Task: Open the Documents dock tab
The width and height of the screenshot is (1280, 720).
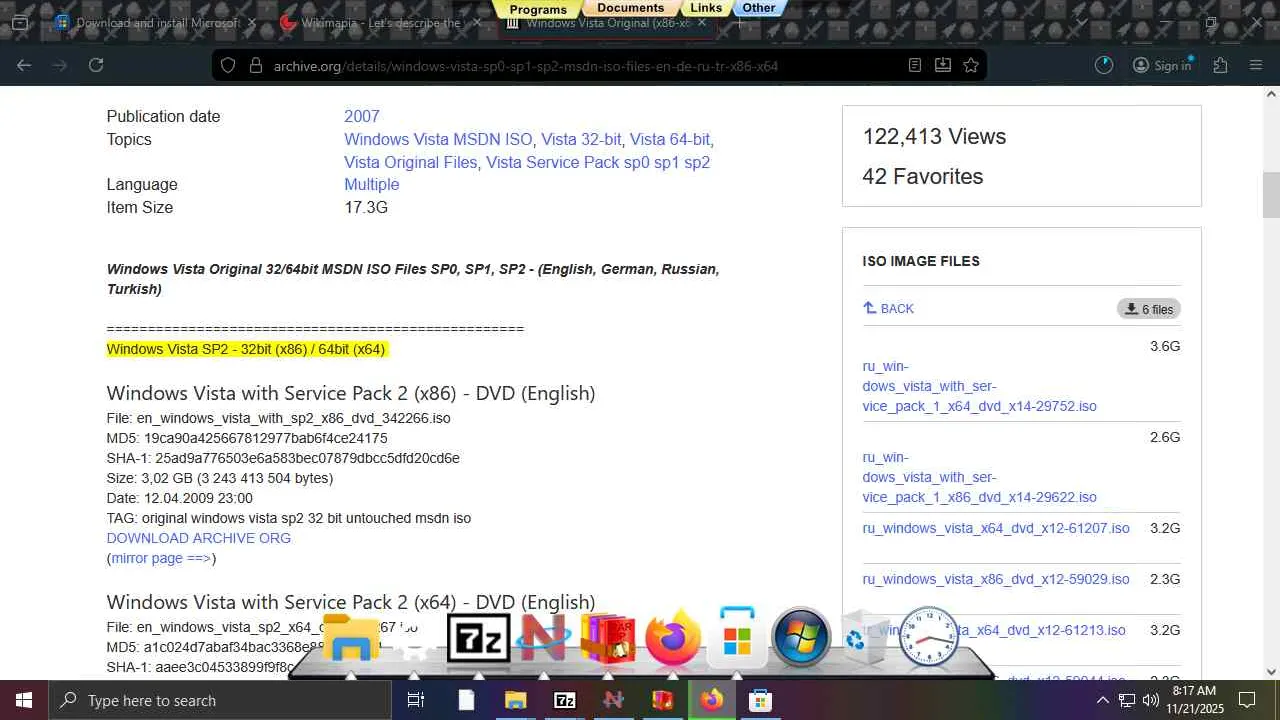Action: (631, 8)
